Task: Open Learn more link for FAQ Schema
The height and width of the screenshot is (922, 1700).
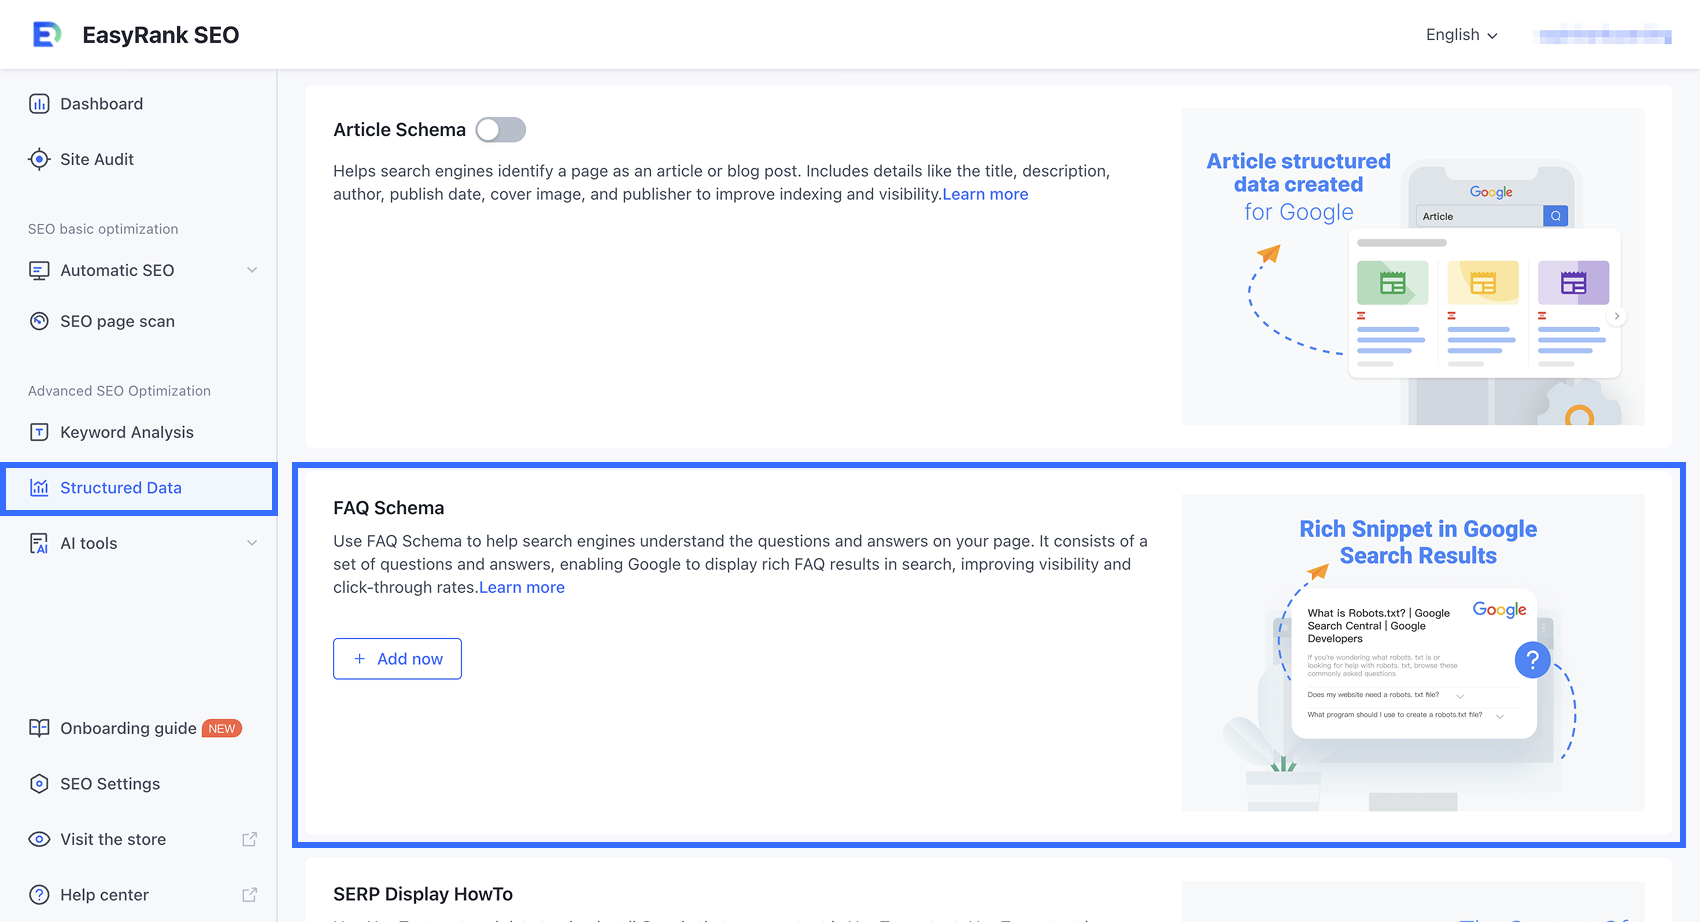Action: (x=522, y=587)
